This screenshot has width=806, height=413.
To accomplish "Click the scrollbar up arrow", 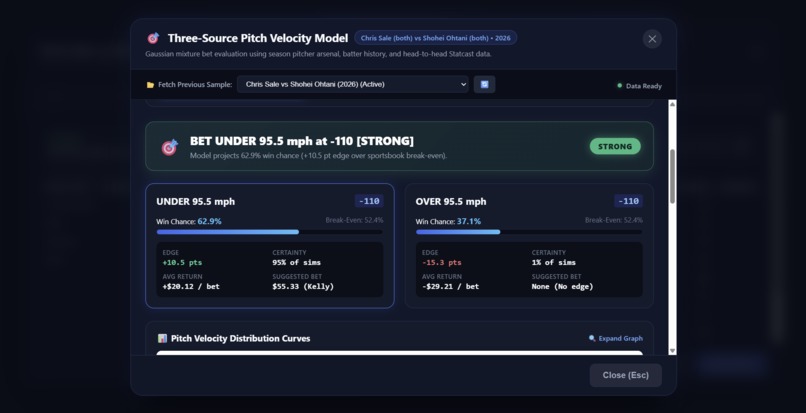I will (x=672, y=104).
